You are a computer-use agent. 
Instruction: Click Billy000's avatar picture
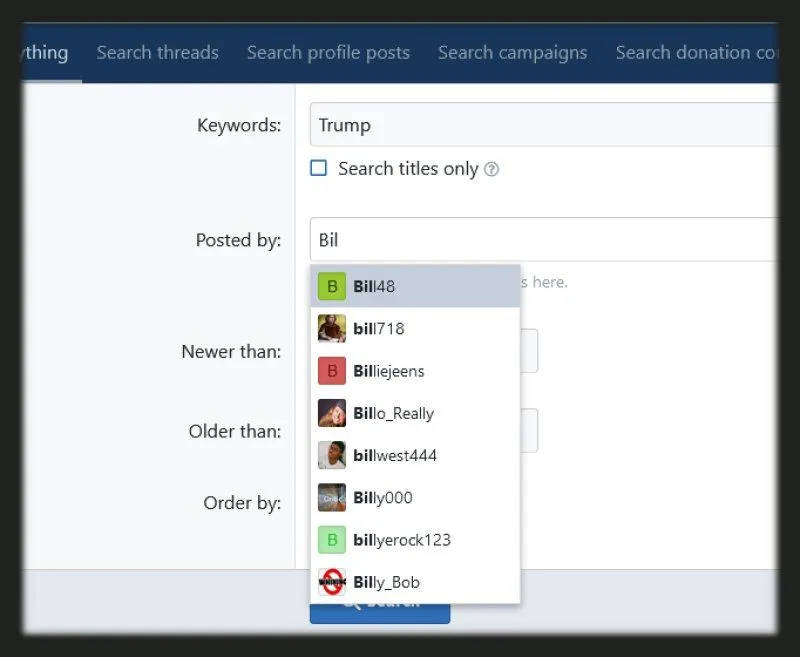332,497
